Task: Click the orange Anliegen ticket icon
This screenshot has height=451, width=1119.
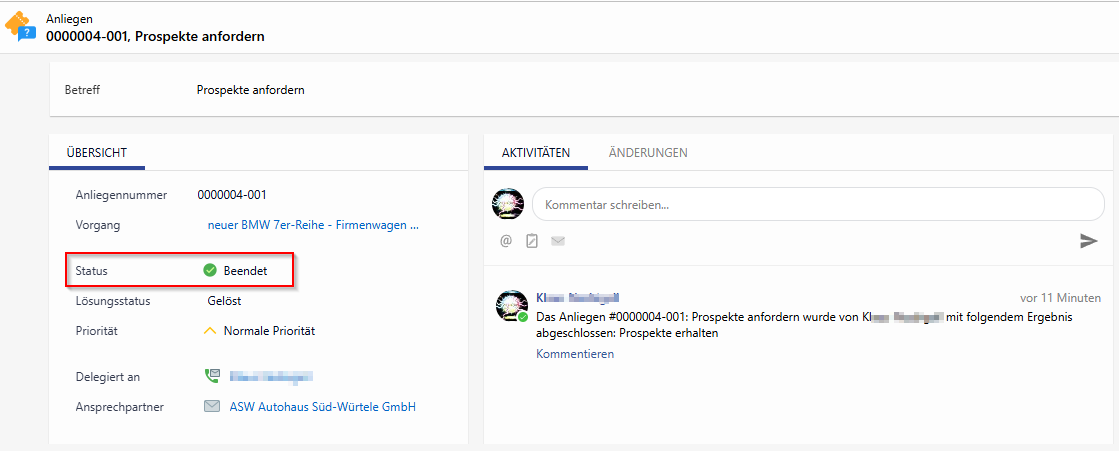Action: [20, 25]
